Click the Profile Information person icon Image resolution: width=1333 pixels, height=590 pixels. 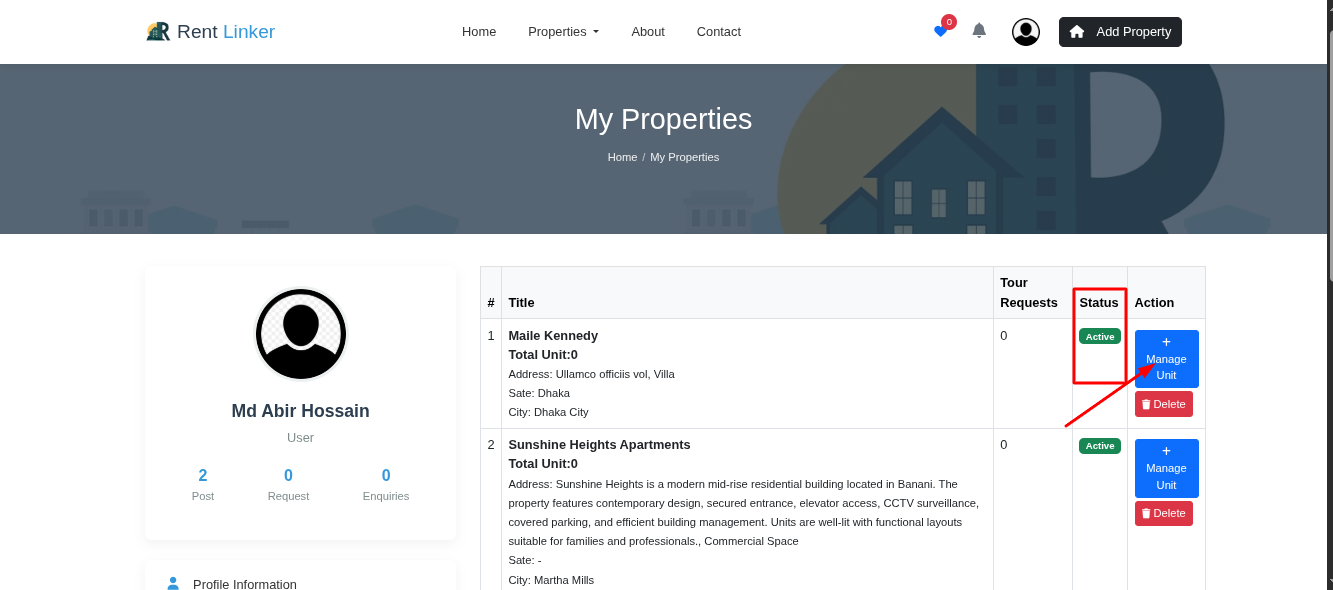[173, 584]
